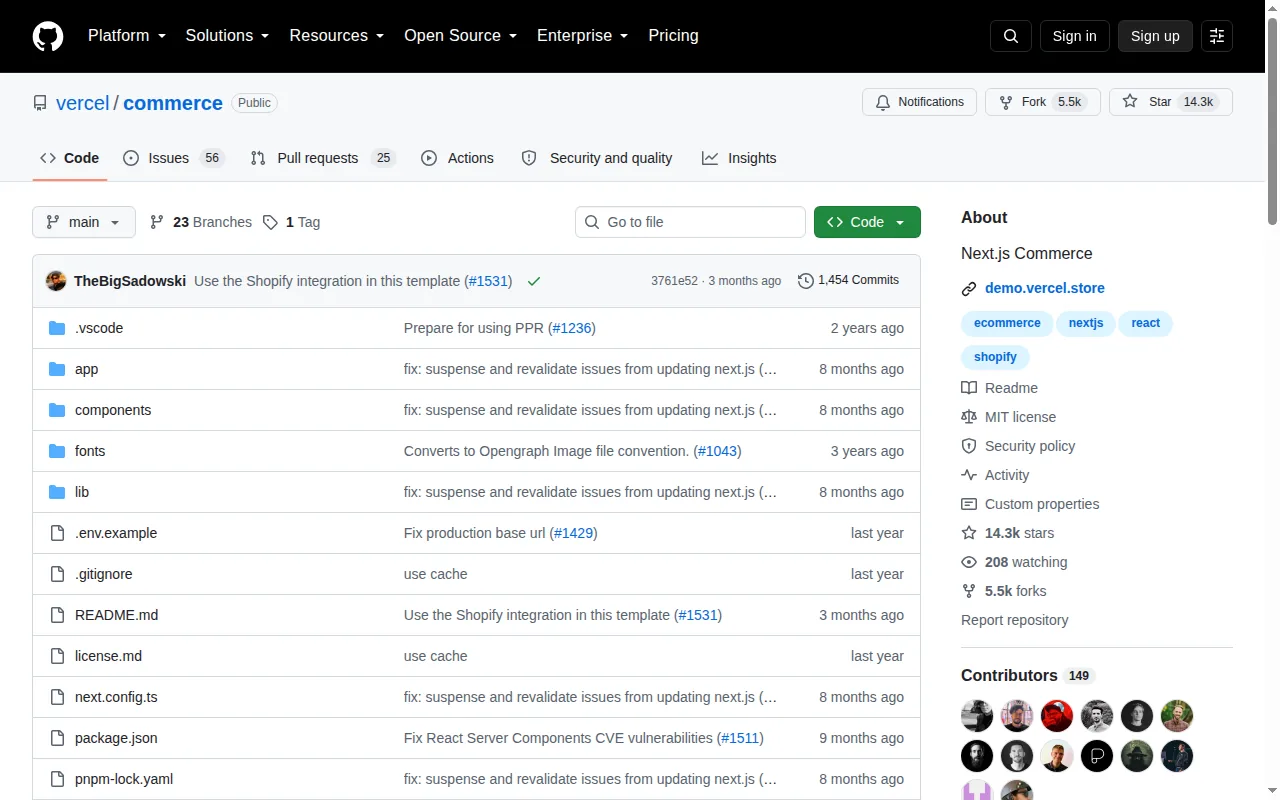This screenshot has width=1280, height=800.
Task: Open the lib folder
Action: click(82, 492)
